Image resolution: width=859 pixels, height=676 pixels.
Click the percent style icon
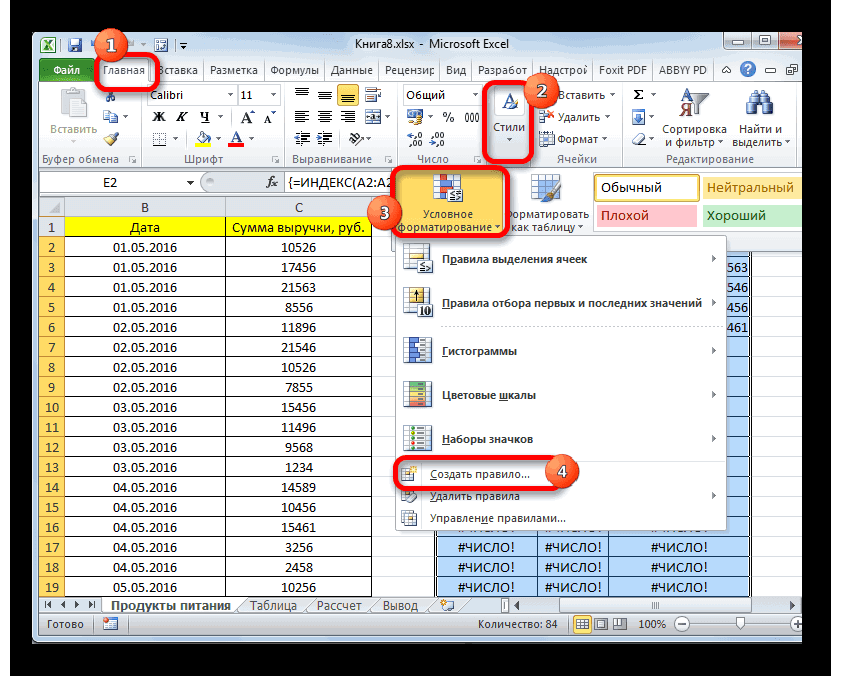[x=448, y=117]
